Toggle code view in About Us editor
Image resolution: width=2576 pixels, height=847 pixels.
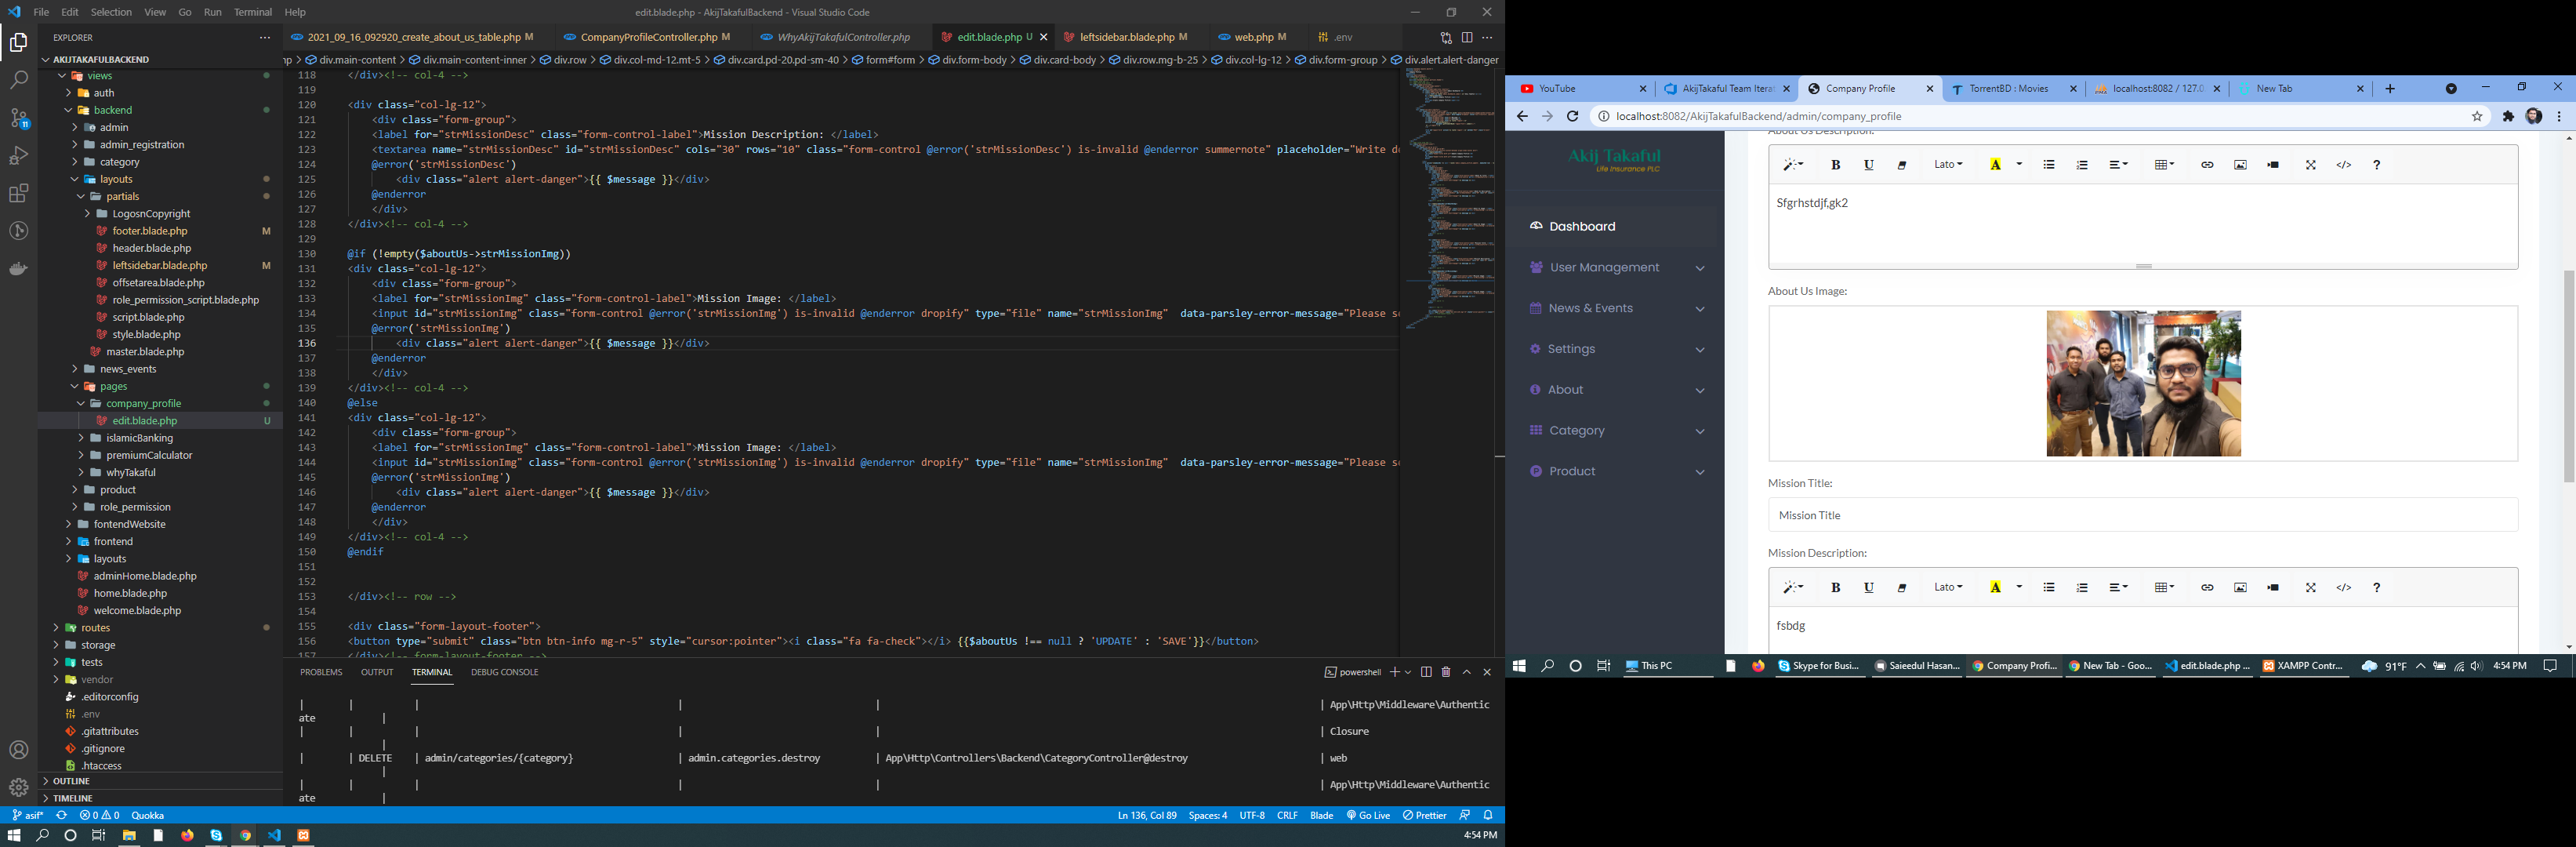coord(2343,165)
